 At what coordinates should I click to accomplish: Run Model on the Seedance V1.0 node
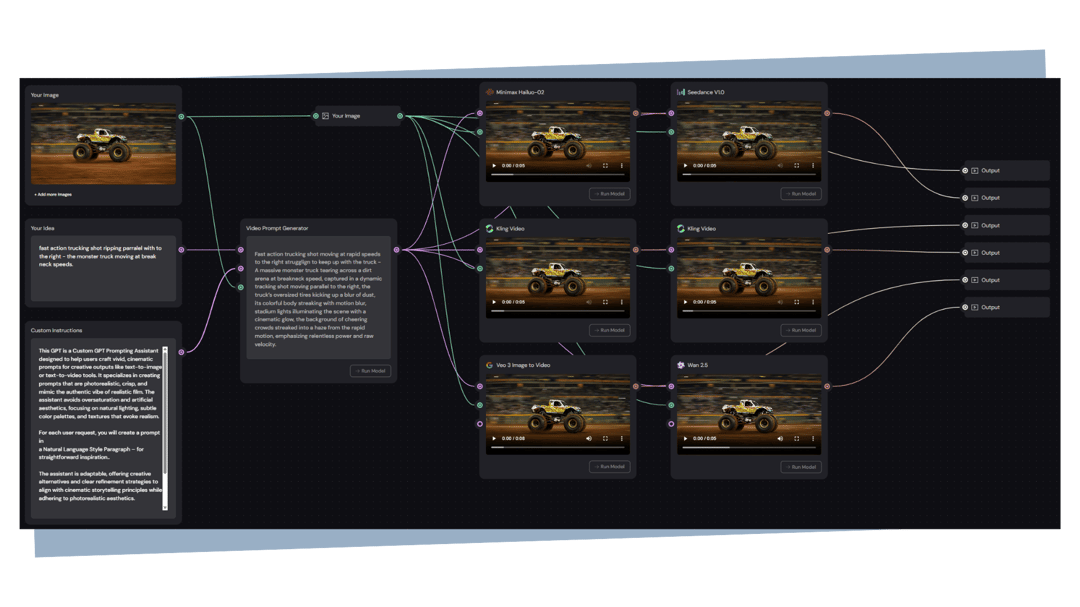coord(800,194)
